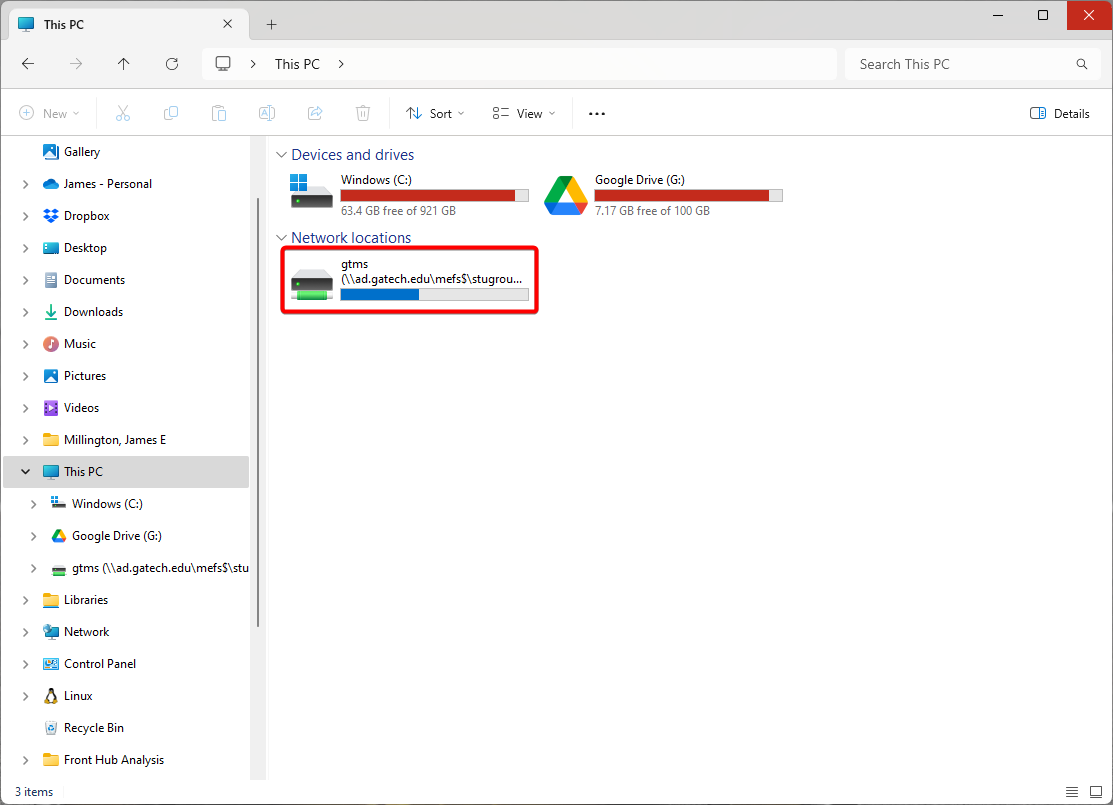Screen dimensions: 1113x805
Task: Collapse the Devices and drives section
Action: (281, 155)
